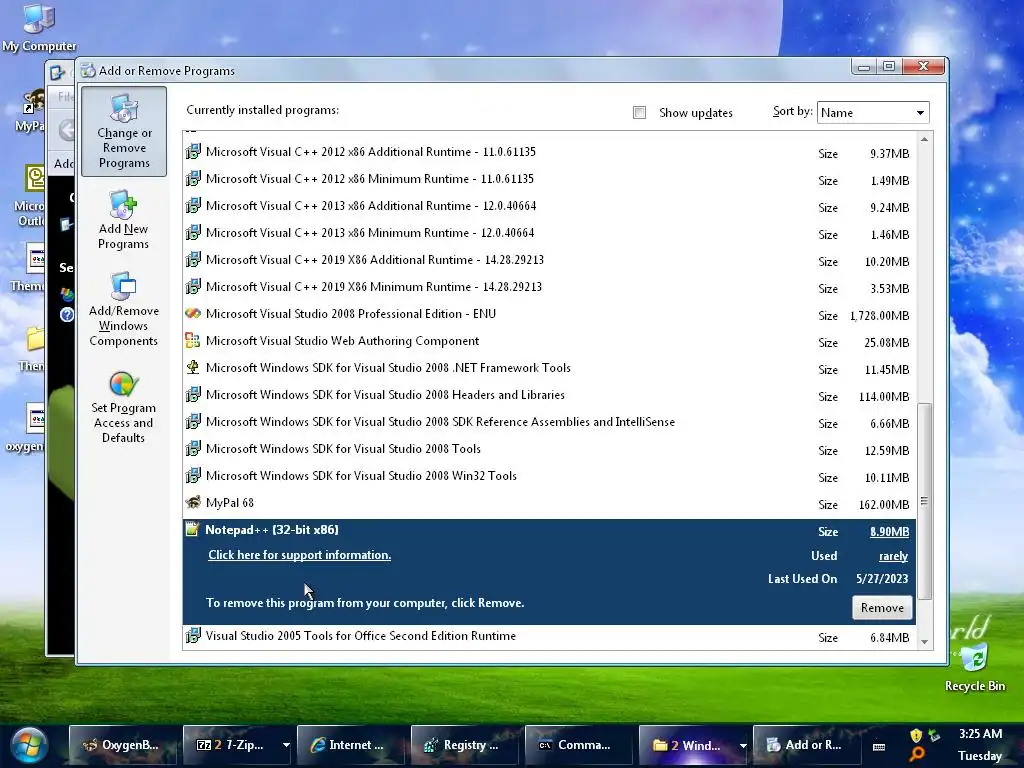Switch to Command Prompt taskbar button

(579, 745)
